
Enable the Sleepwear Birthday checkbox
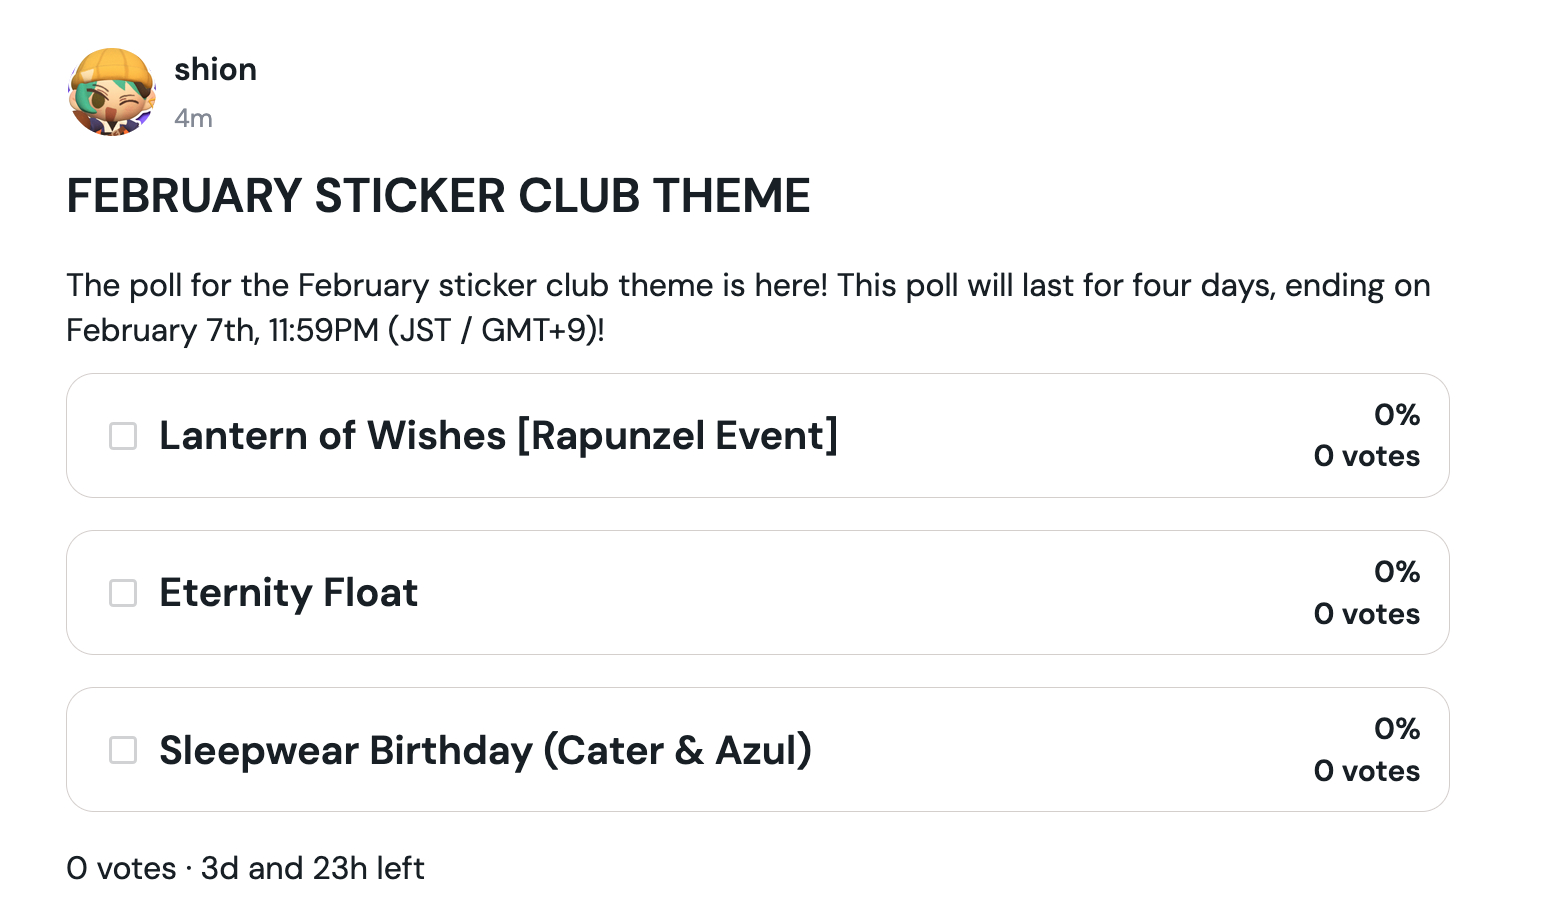click(123, 750)
